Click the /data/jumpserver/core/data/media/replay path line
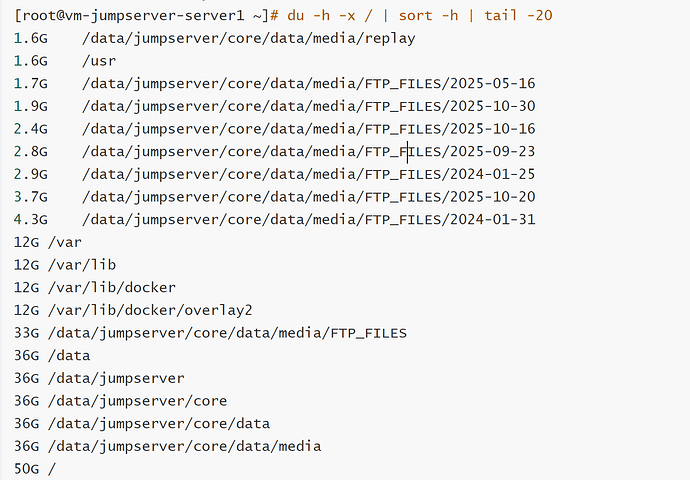The width and height of the screenshot is (690, 480). 249,38
